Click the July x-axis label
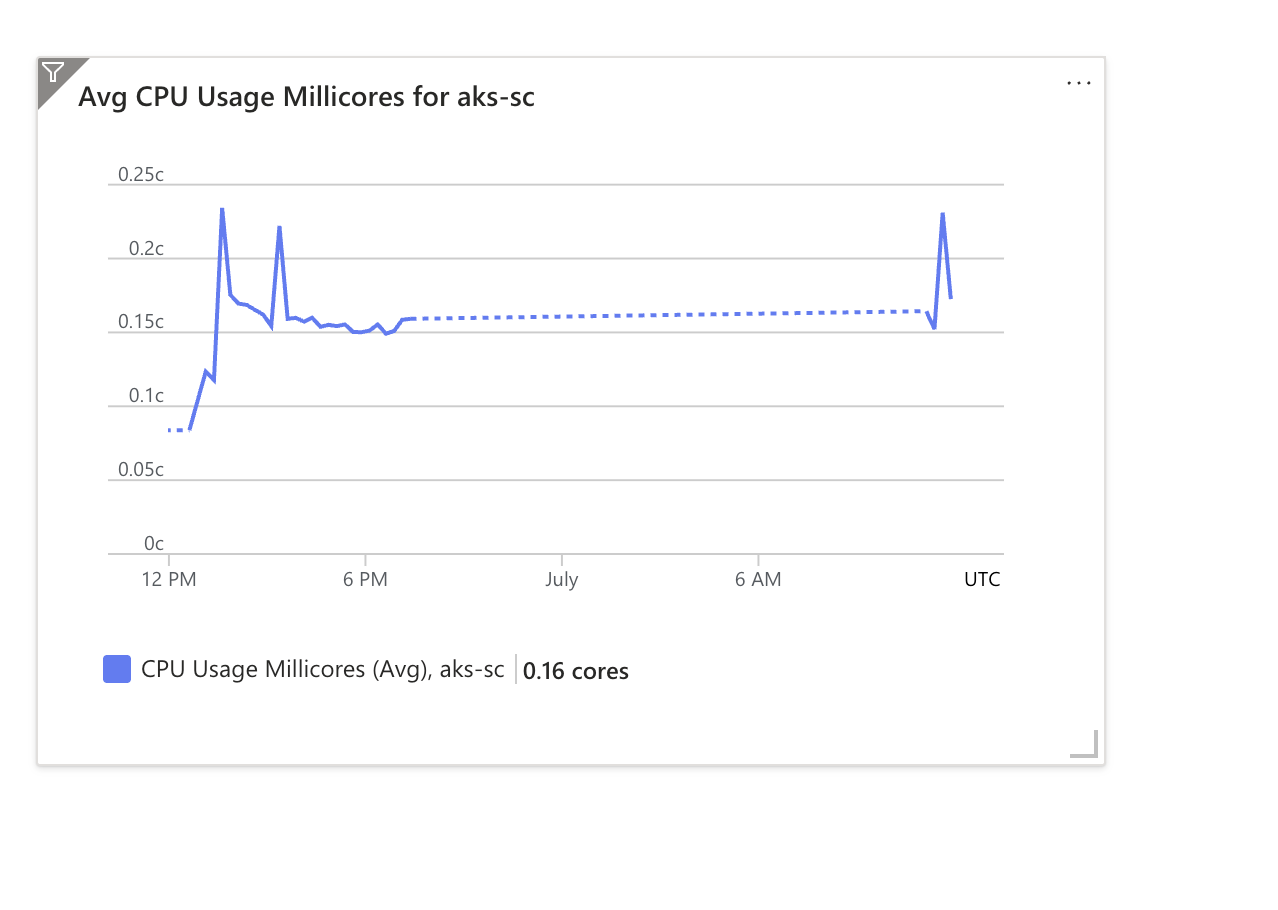 561,579
